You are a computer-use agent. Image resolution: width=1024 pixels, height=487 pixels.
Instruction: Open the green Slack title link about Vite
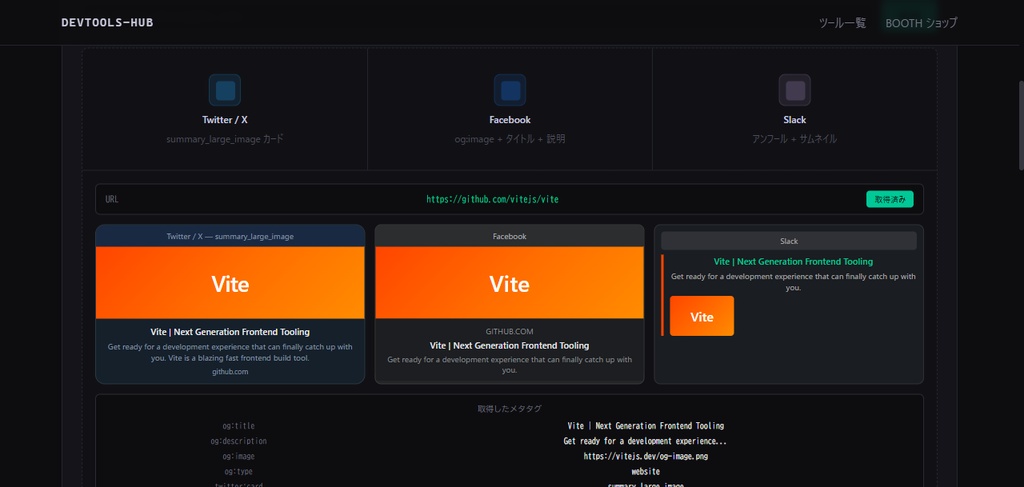[793, 261]
